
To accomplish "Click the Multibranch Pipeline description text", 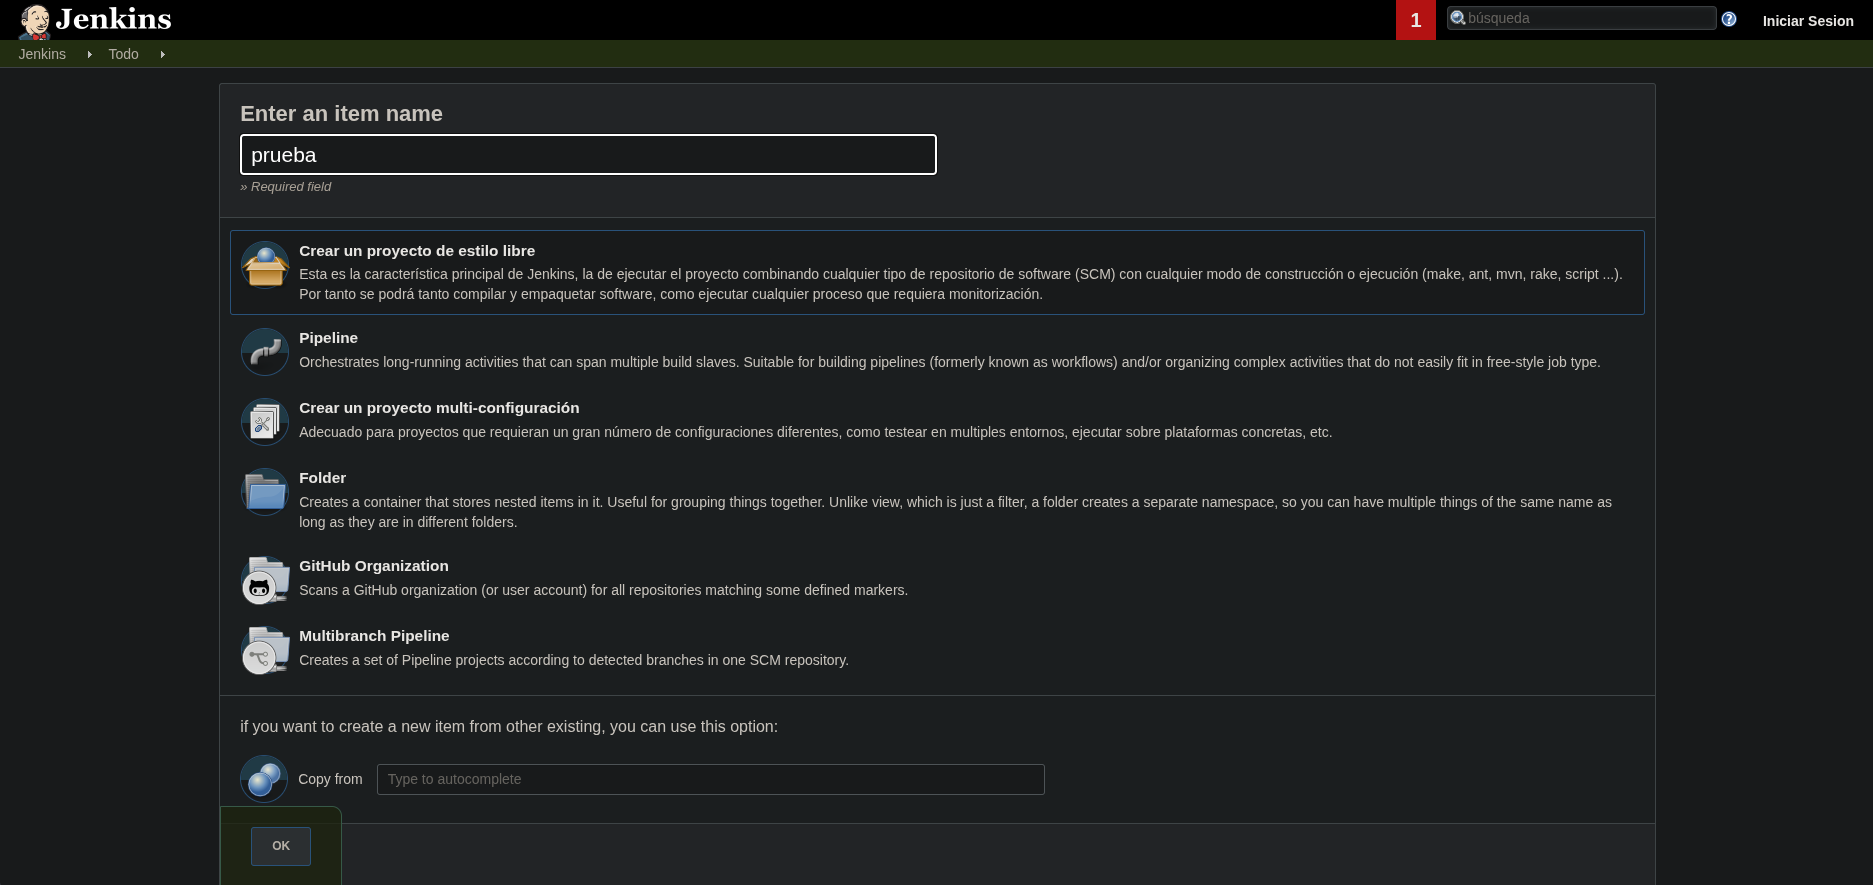I will pyautogui.click(x=574, y=660).
